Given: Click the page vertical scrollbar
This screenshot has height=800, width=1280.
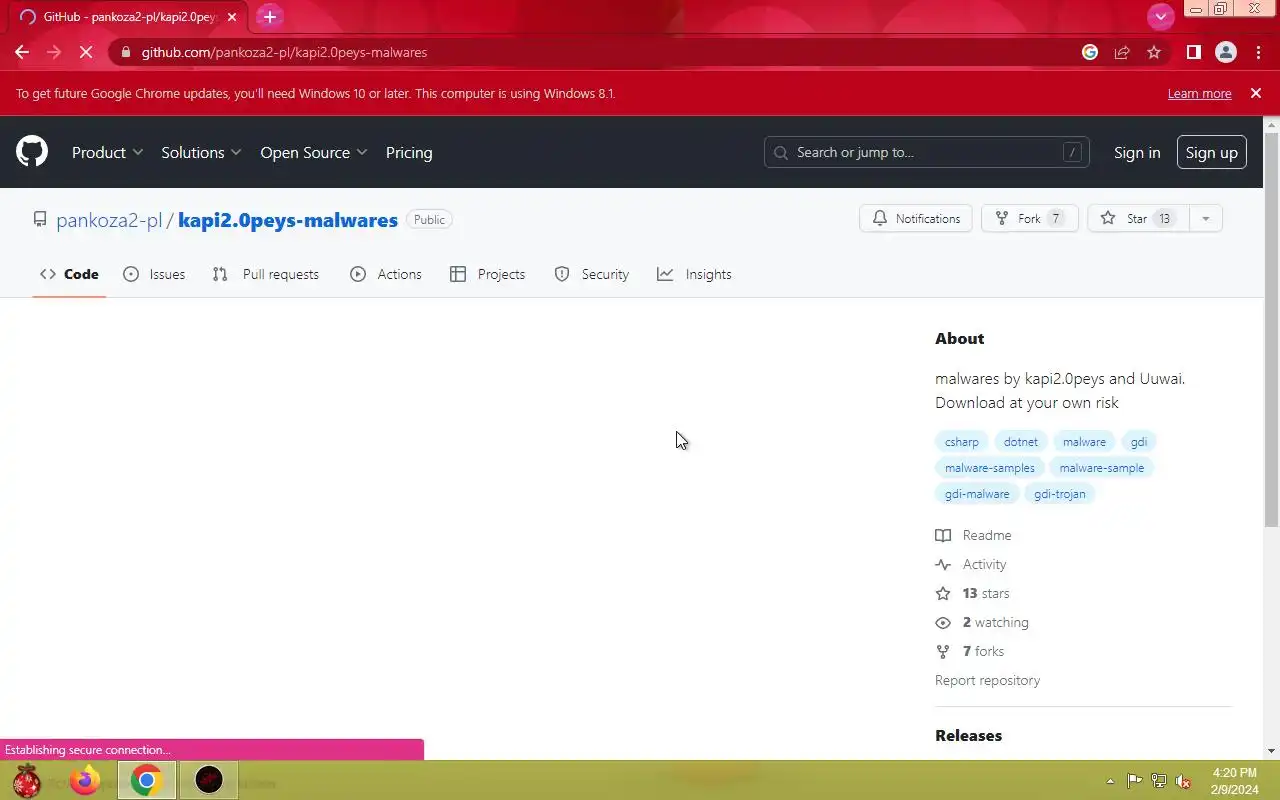Looking at the screenshot, I should [x=1271, y=330].
